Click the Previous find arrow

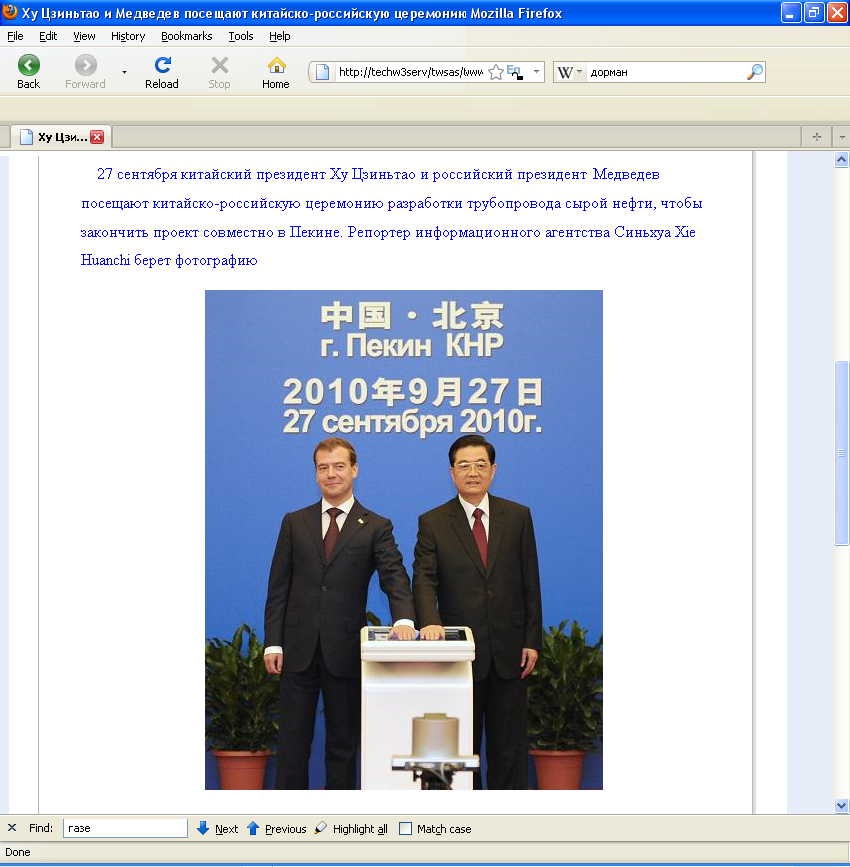coord(277,828)
